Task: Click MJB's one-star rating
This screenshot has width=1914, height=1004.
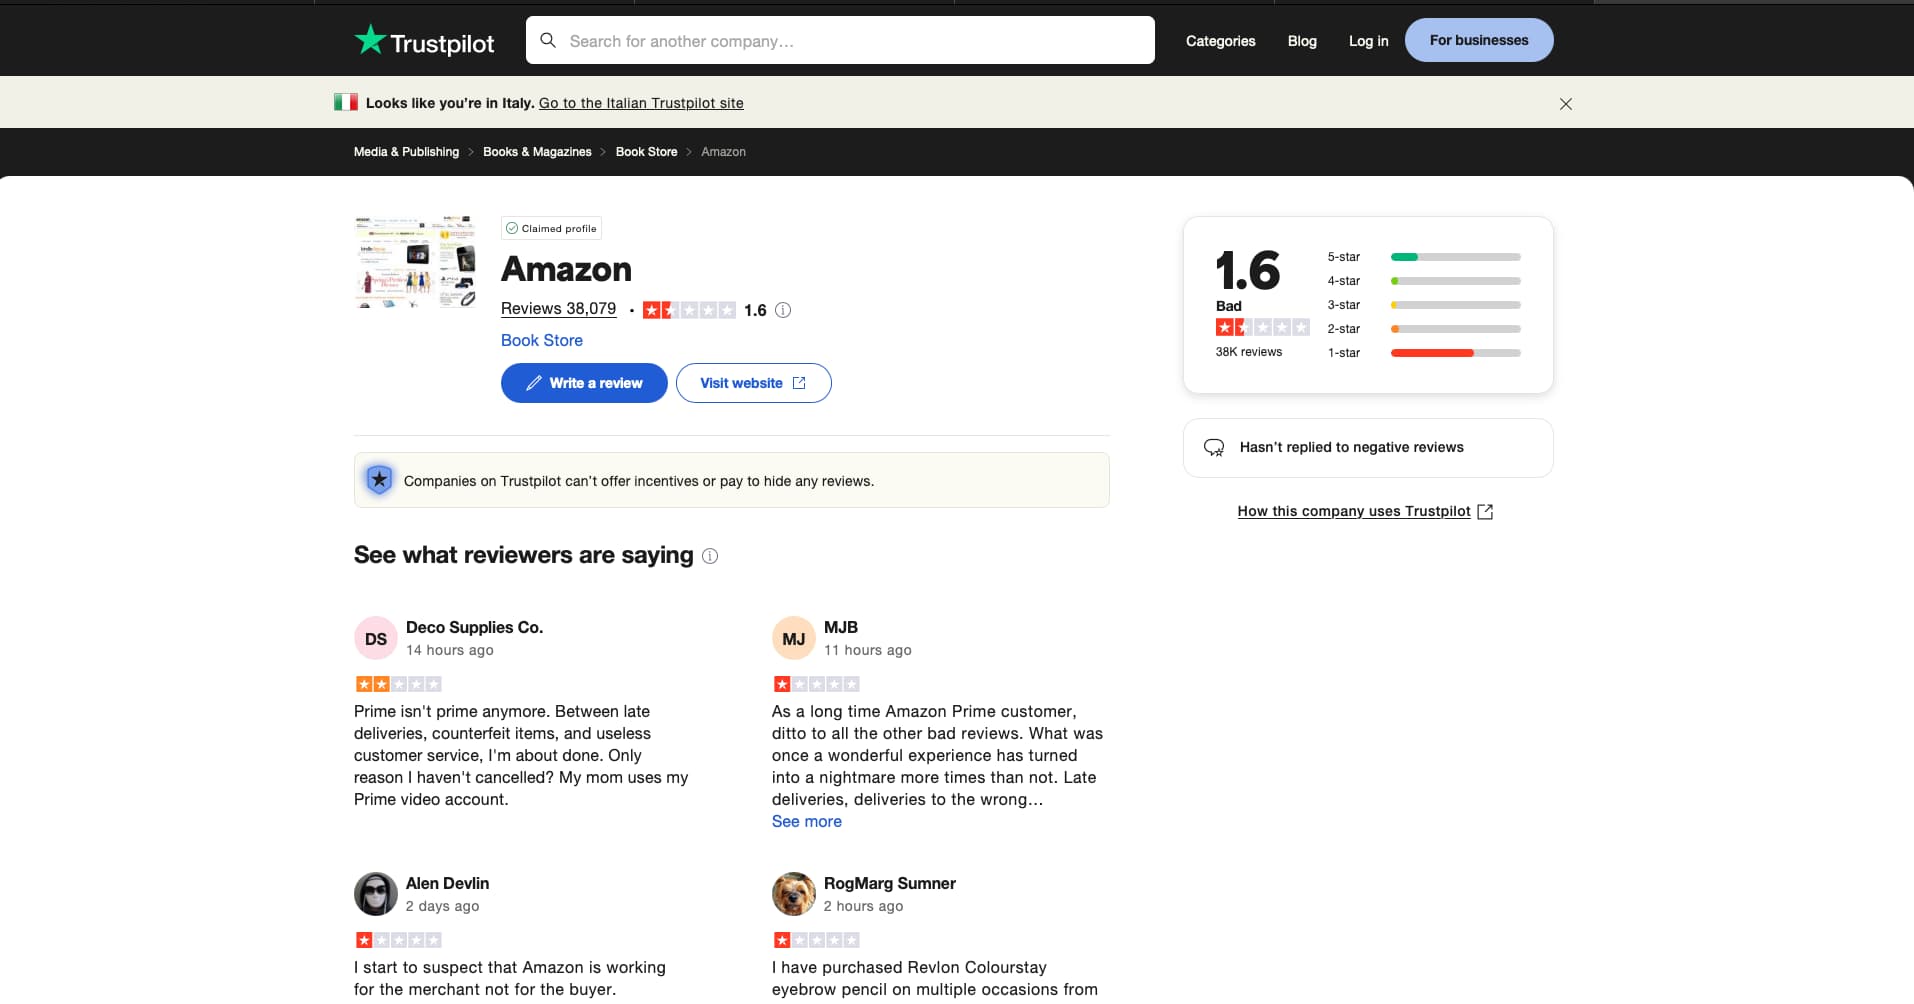Action: pyautogui.click(x=816, y=684)
